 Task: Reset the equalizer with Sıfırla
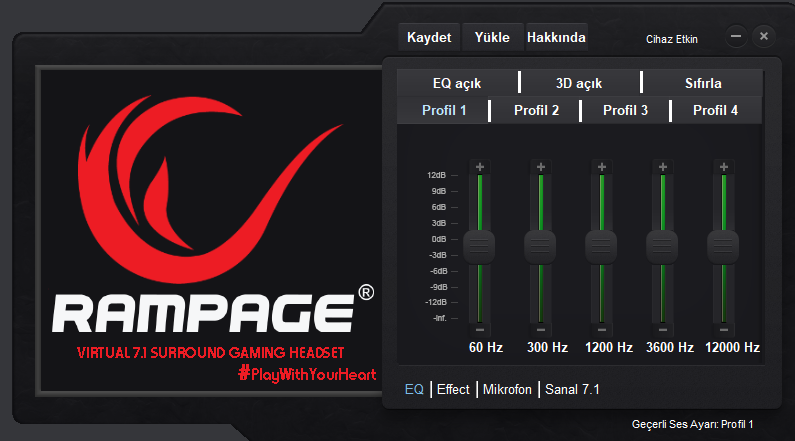tap(703, 83)
